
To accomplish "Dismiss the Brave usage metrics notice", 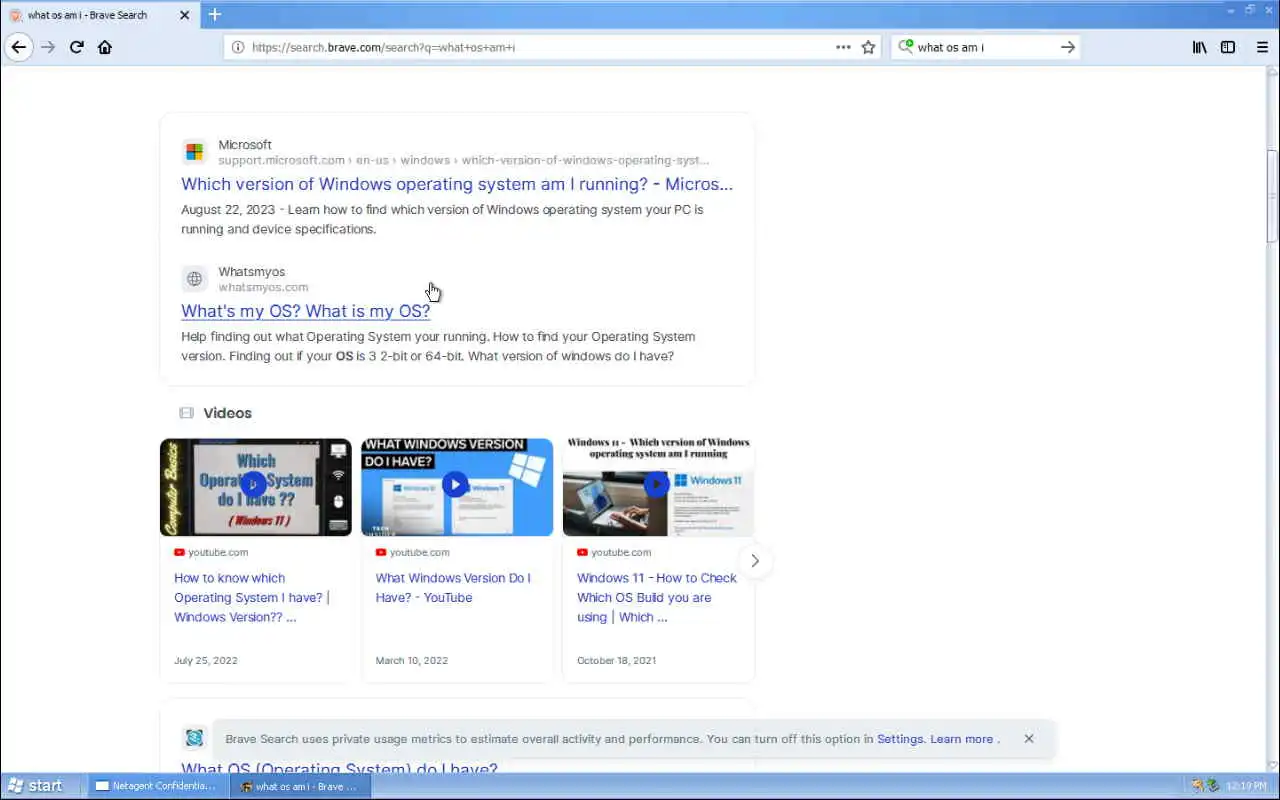I will coord(1029,739).
